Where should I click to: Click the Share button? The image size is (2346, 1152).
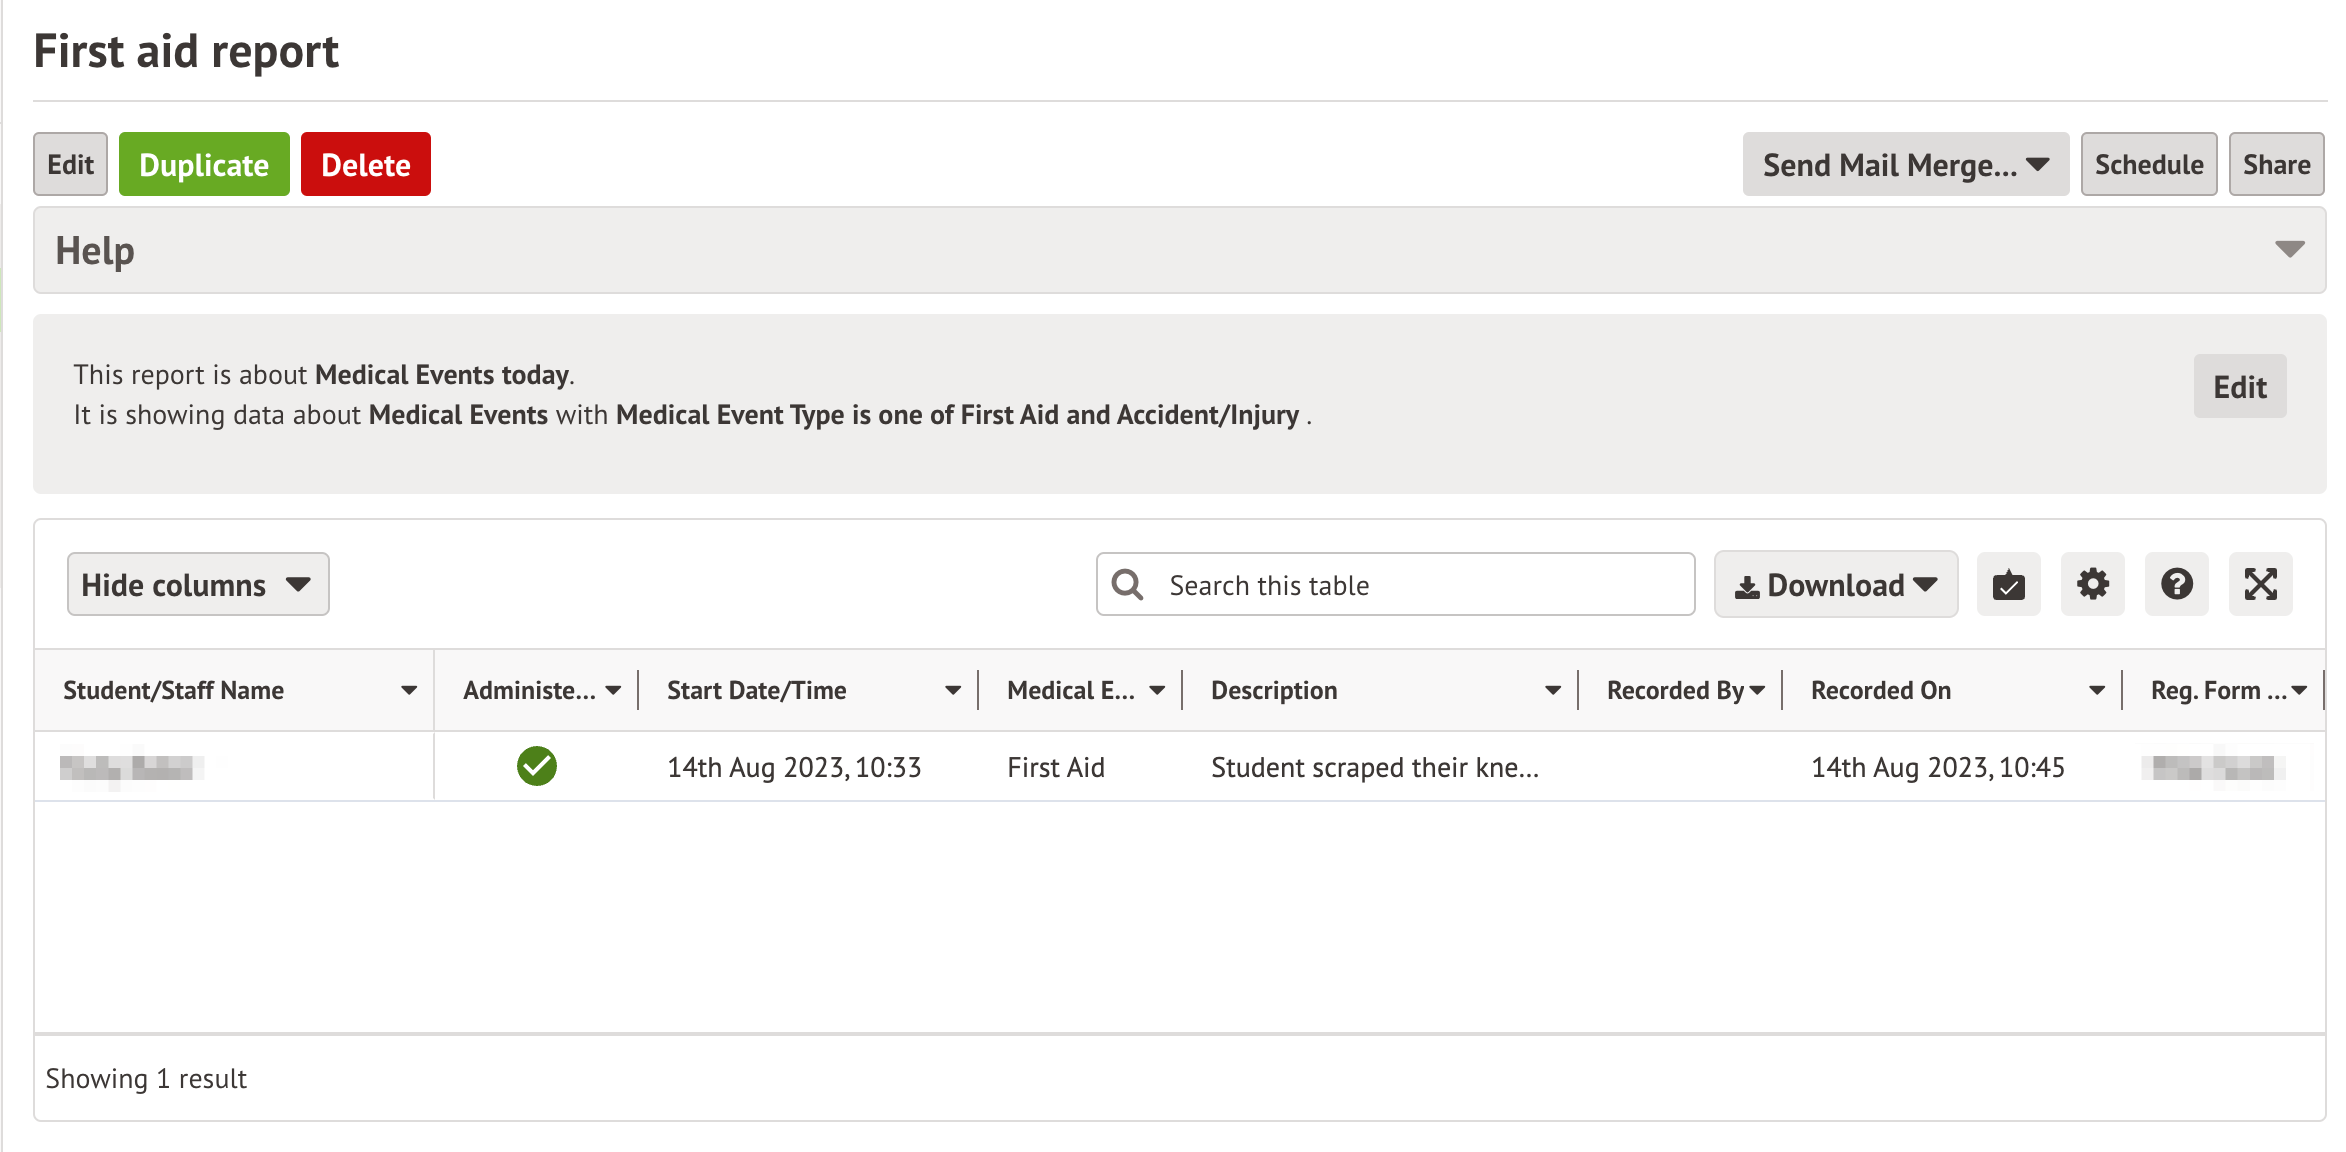2275,164
